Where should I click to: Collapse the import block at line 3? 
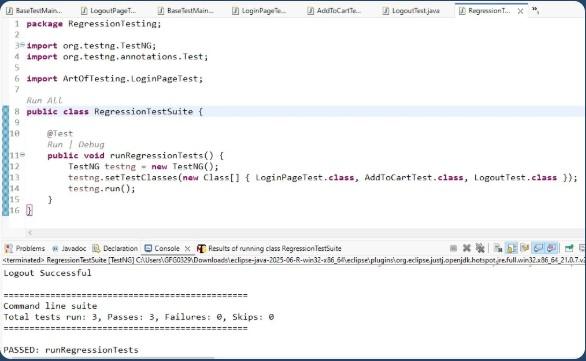tap(22, 45)
